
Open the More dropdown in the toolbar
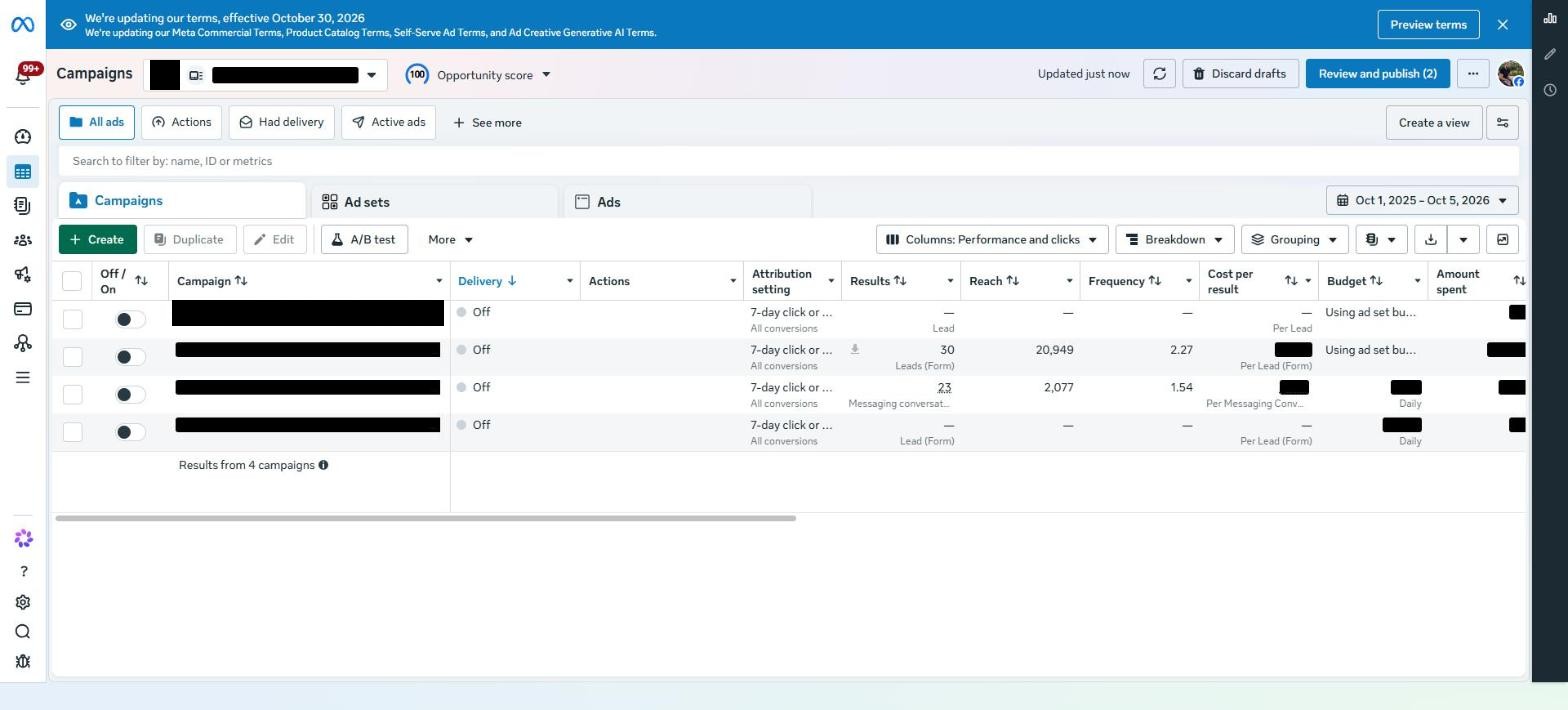[x=450, y=240]
